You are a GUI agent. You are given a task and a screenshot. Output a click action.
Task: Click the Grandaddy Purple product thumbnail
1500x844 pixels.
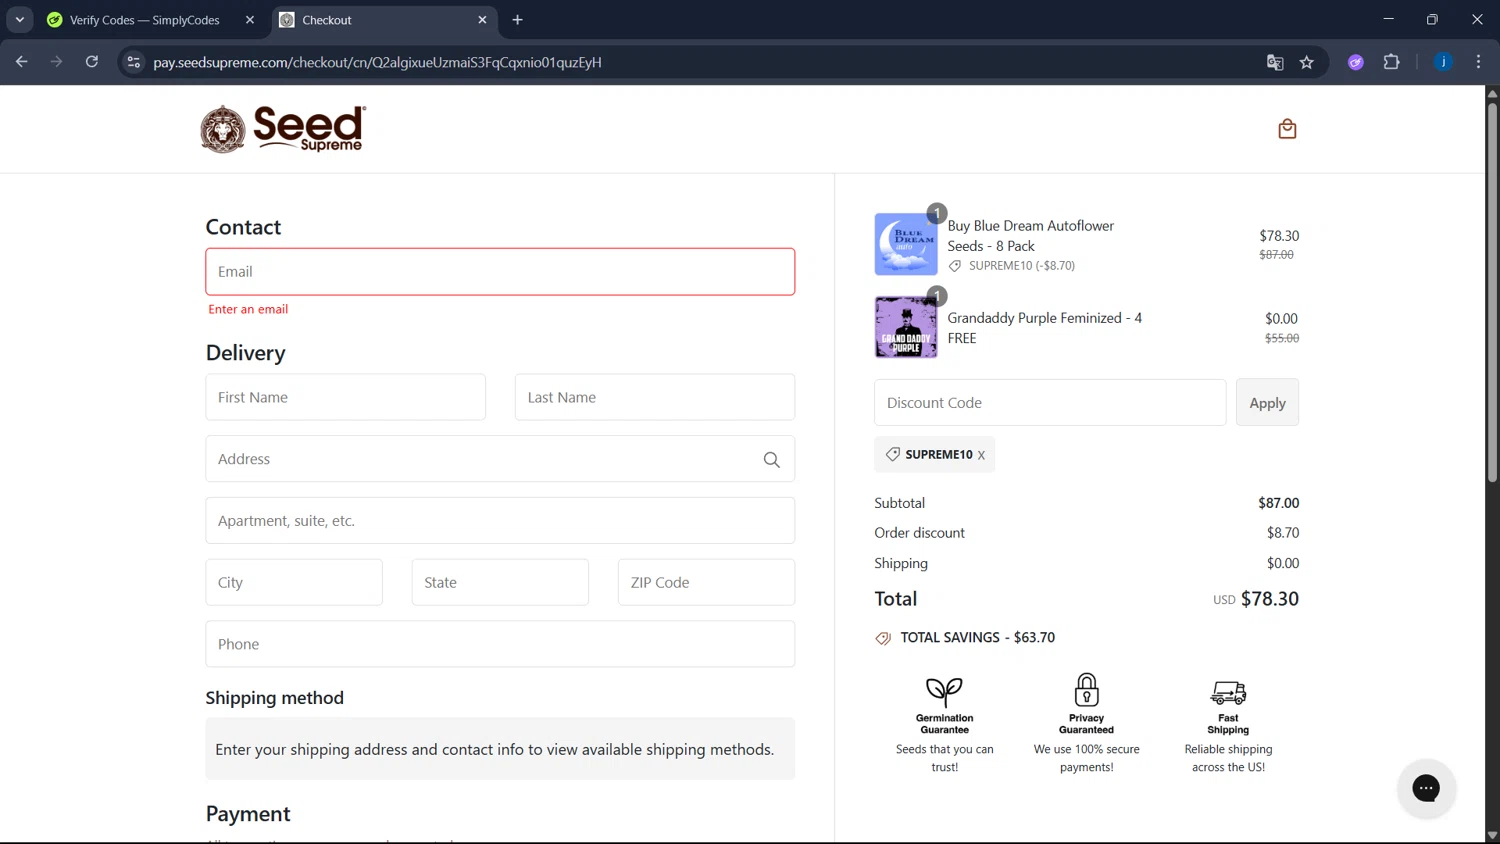coord(906,327)
